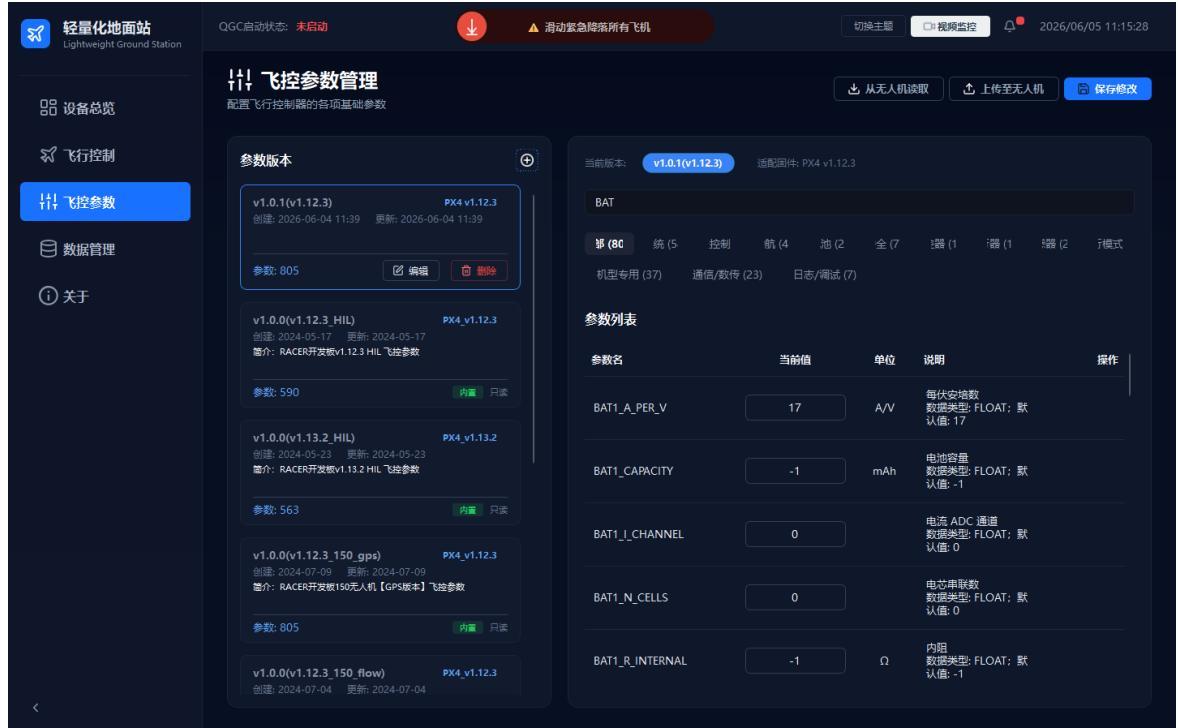
Task: Click the current version badge v1.0.1(v1.12.3)
Action: (x=687, y=163)
